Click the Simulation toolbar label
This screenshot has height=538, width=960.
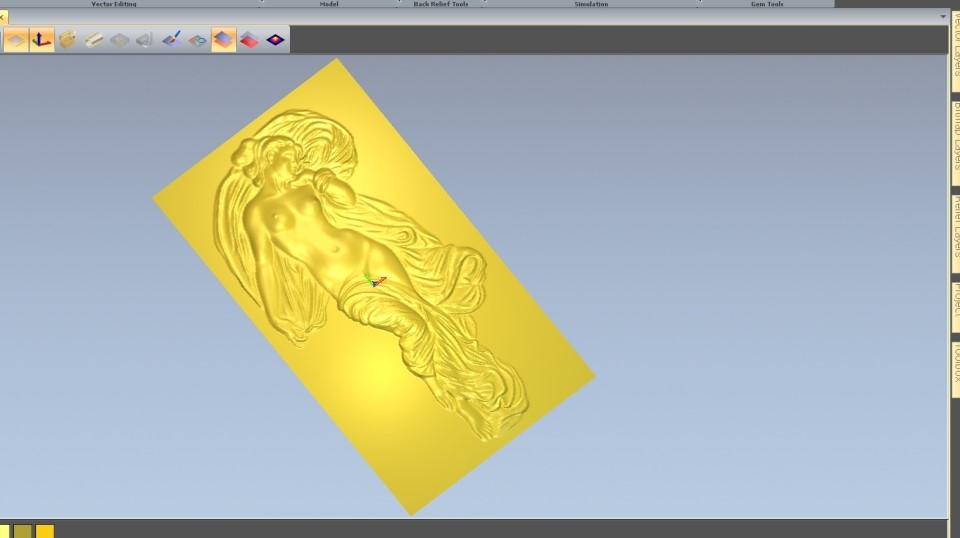[x=591, y=4]
